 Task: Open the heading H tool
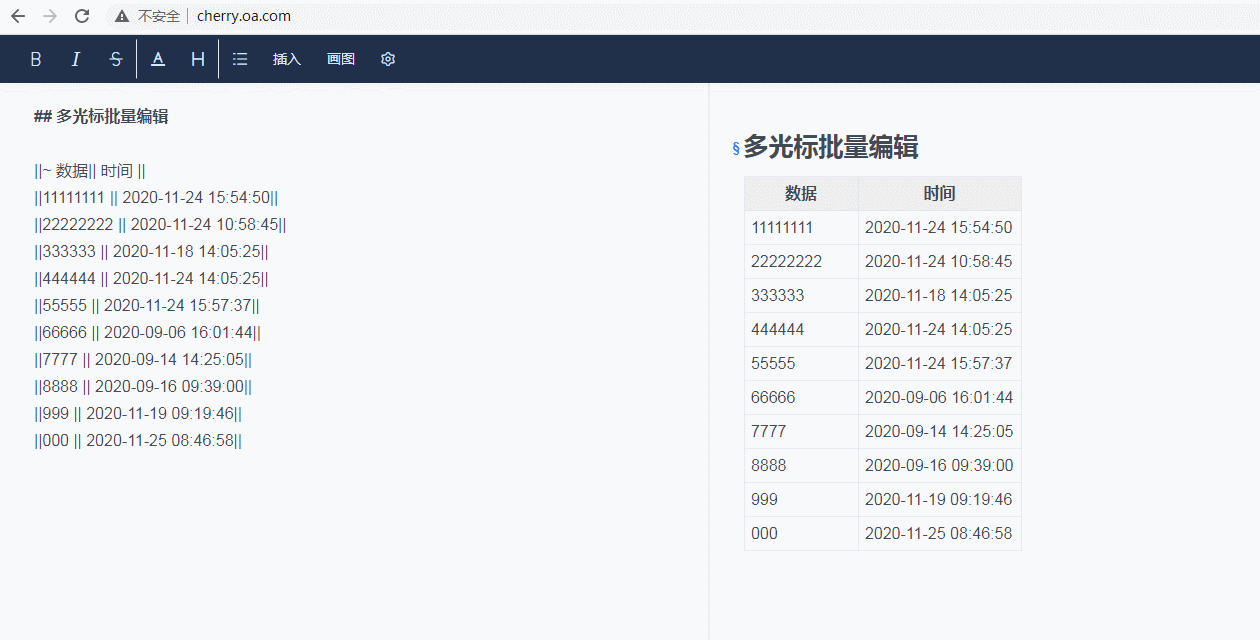198,59
